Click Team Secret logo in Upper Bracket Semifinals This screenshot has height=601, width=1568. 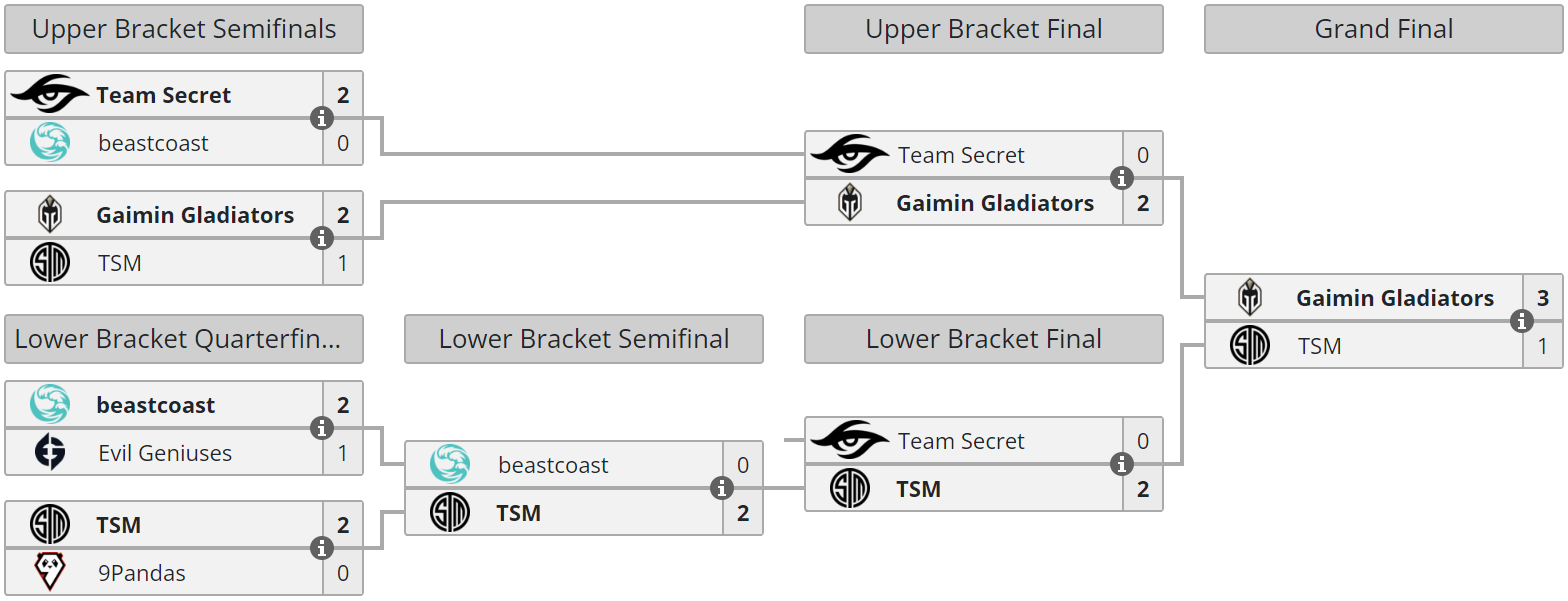[x=50, y=95]
